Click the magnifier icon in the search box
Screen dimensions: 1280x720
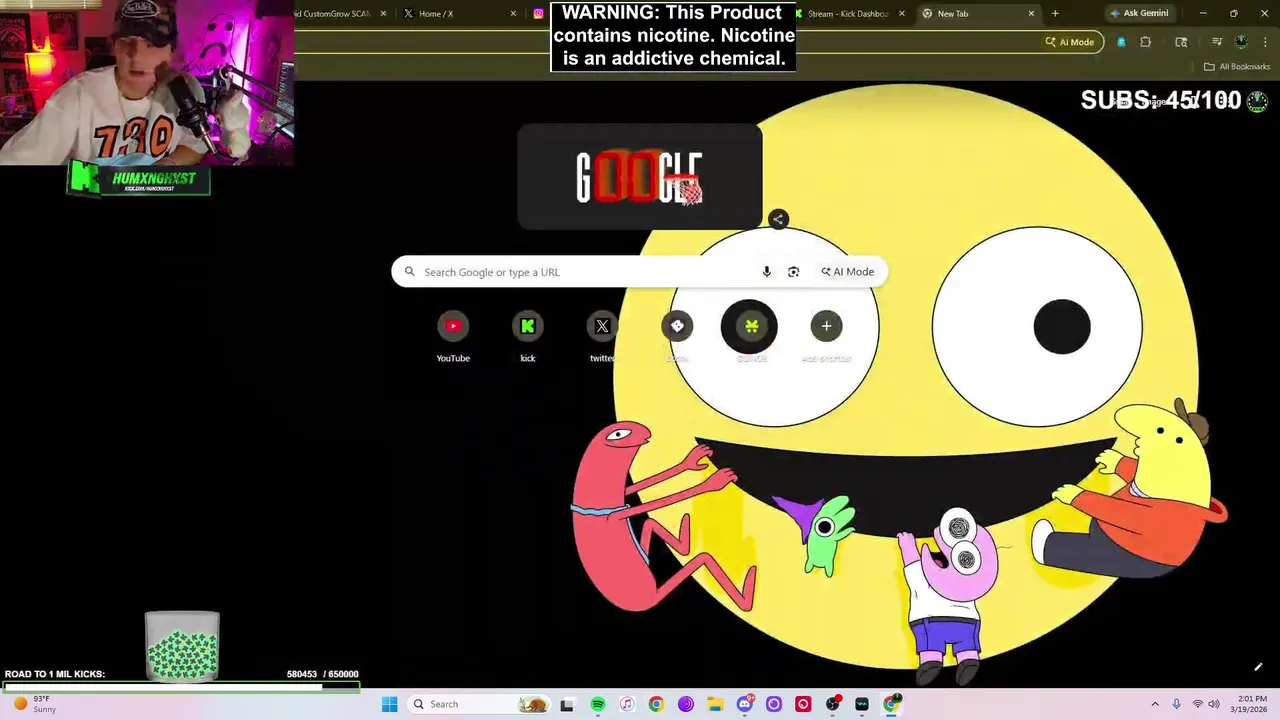[x=409, y=272]
